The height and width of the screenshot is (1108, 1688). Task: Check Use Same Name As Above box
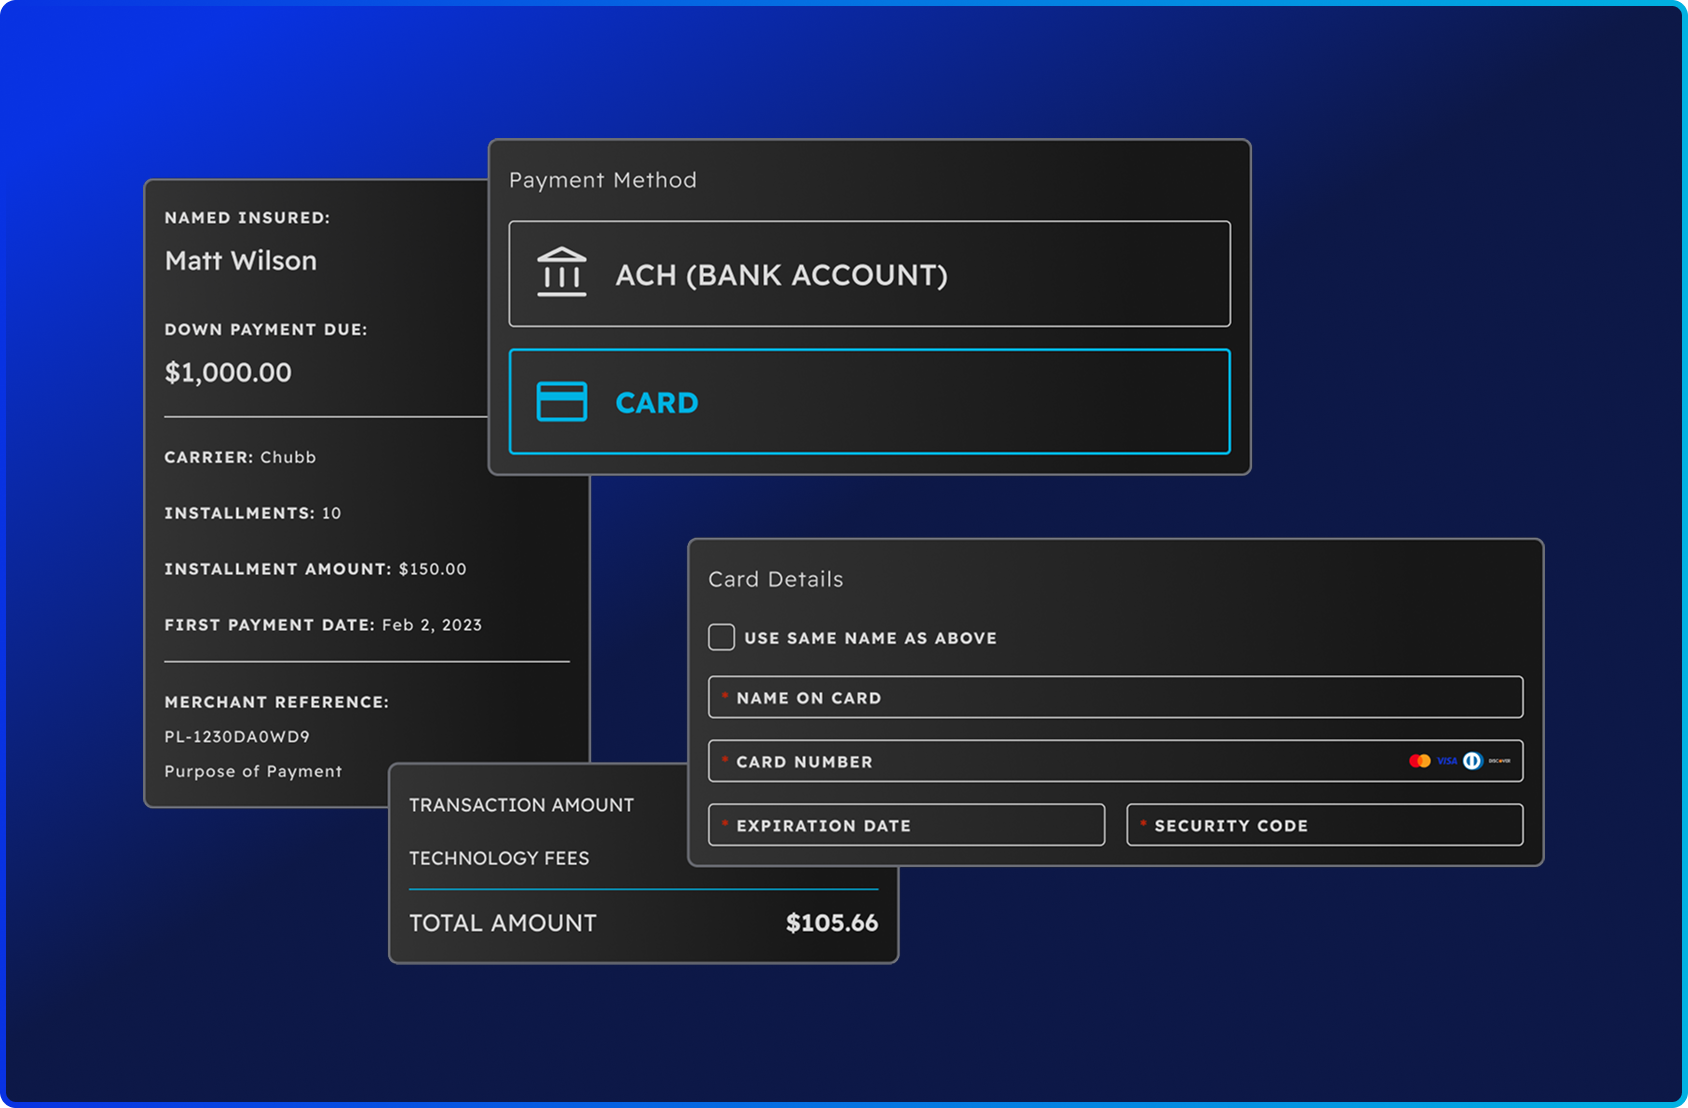721,637
